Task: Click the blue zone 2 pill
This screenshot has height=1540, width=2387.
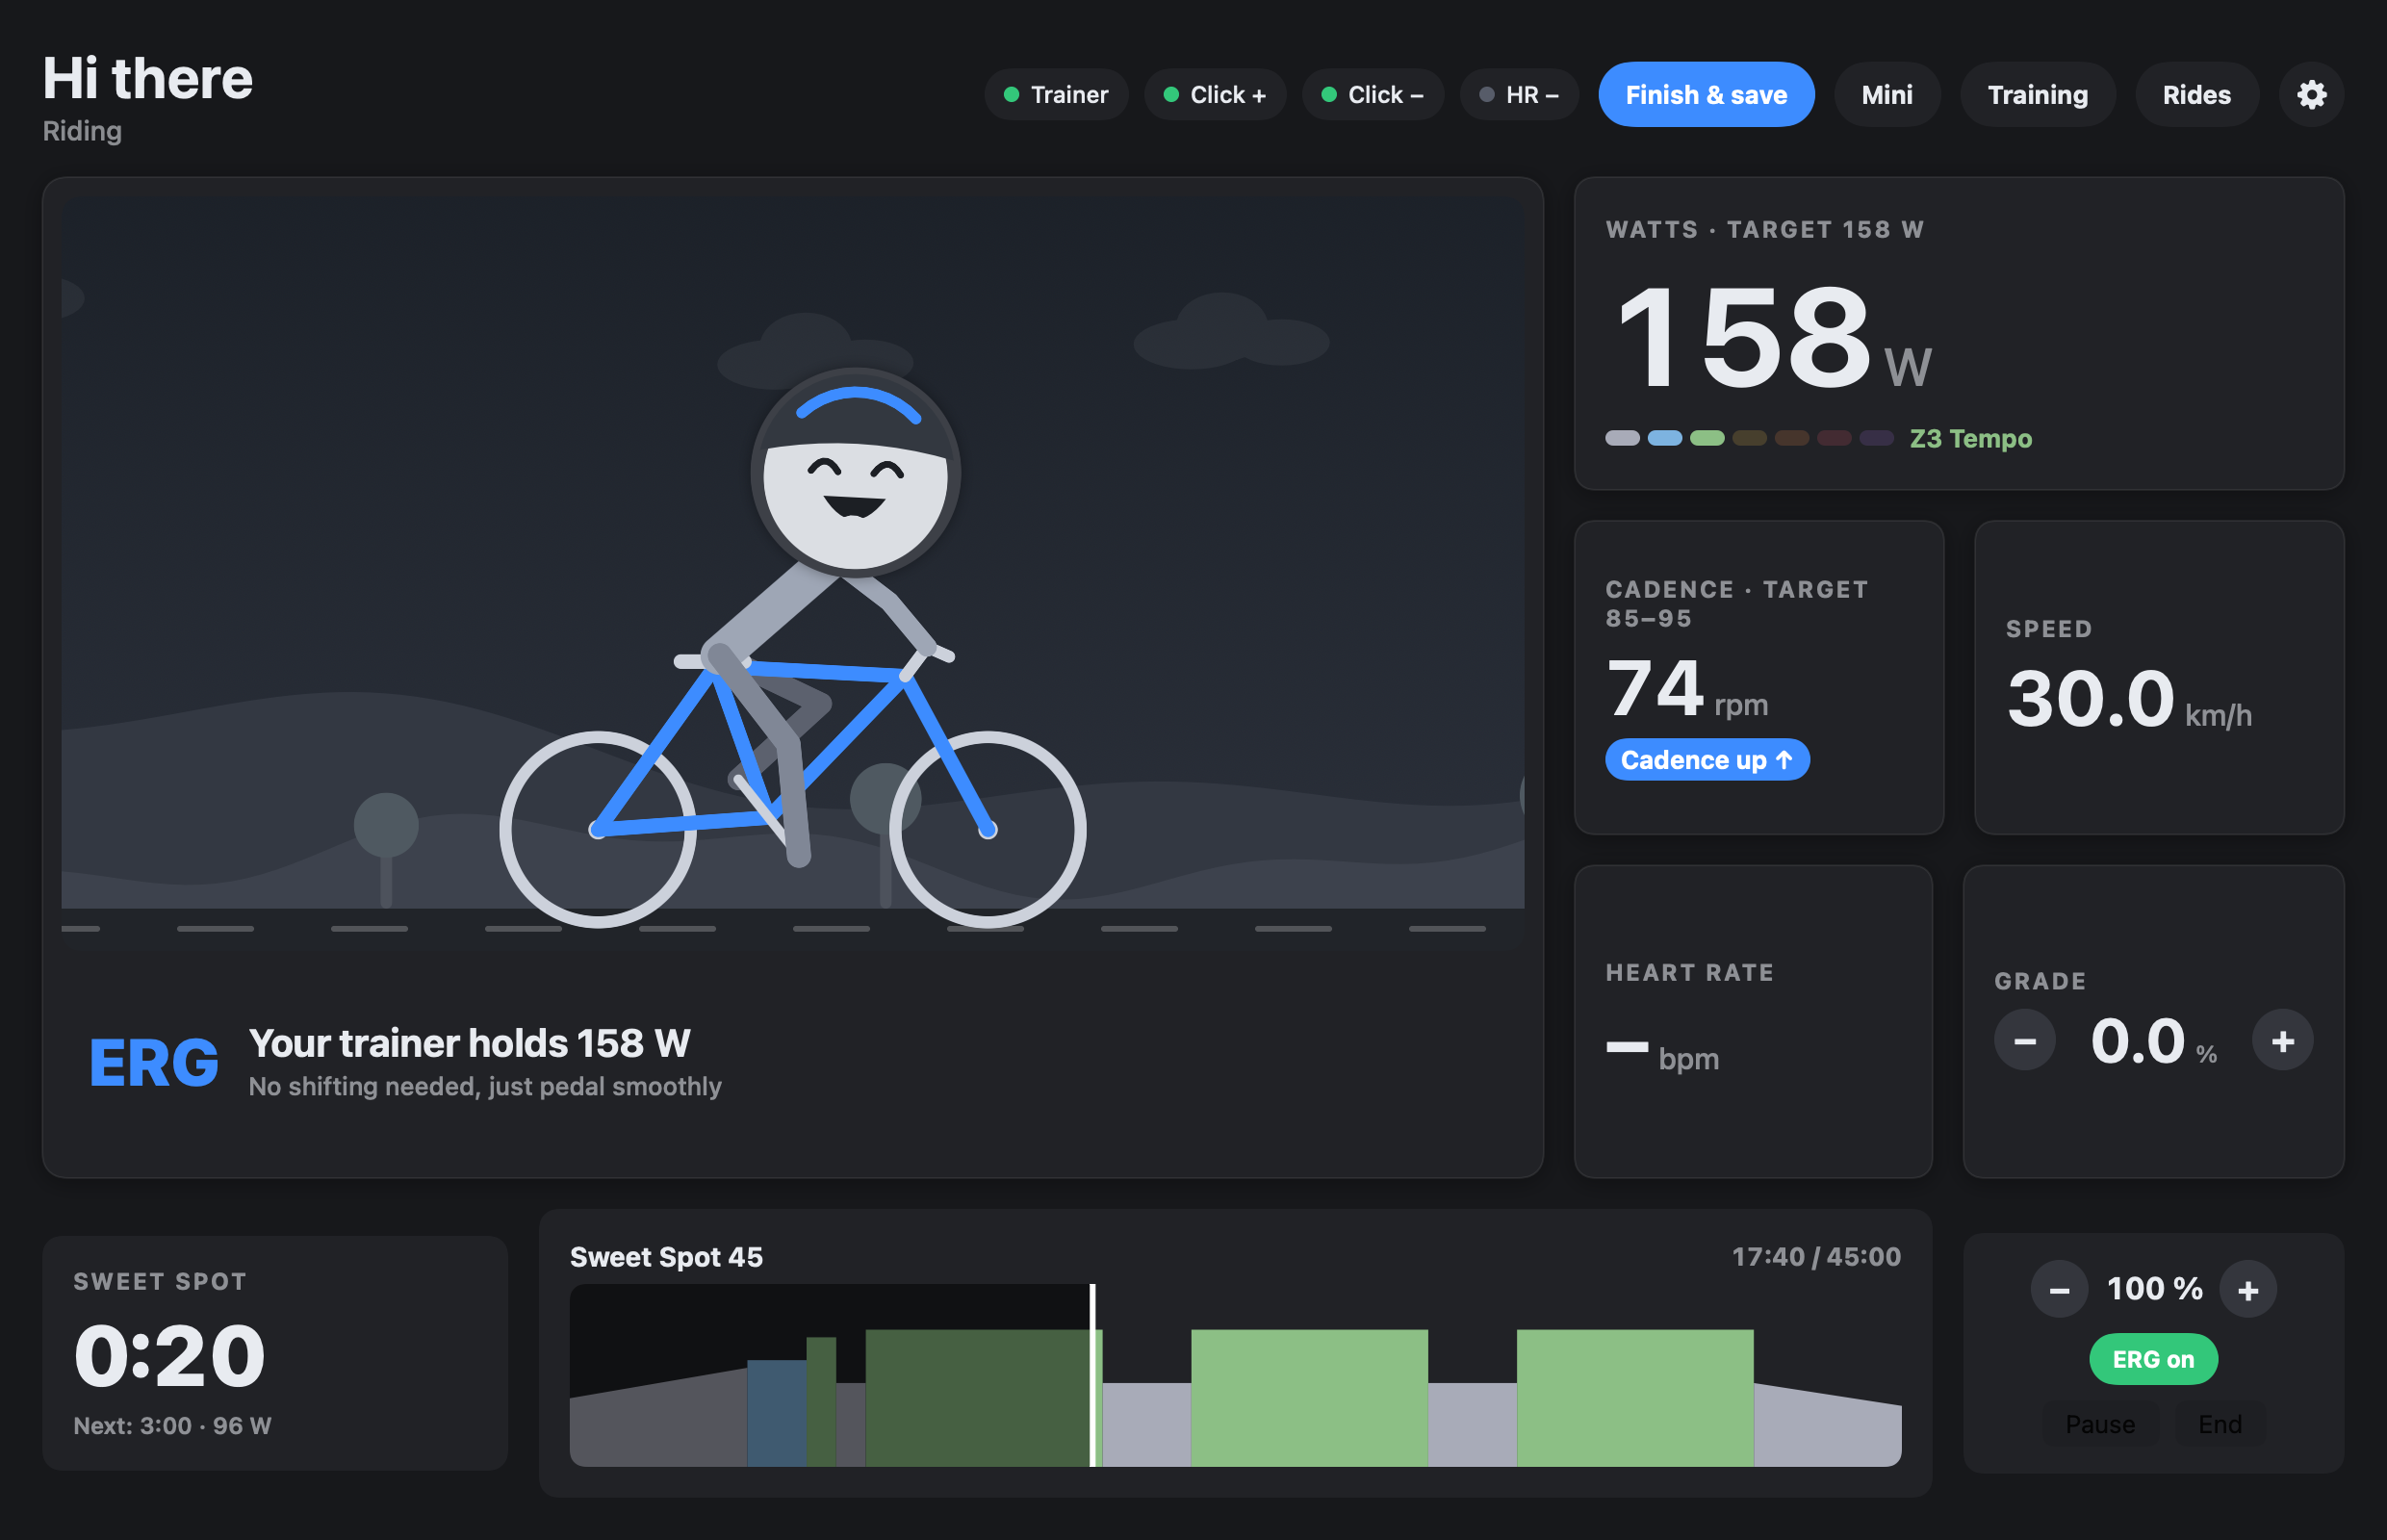Action: (x=1664, y=438)
